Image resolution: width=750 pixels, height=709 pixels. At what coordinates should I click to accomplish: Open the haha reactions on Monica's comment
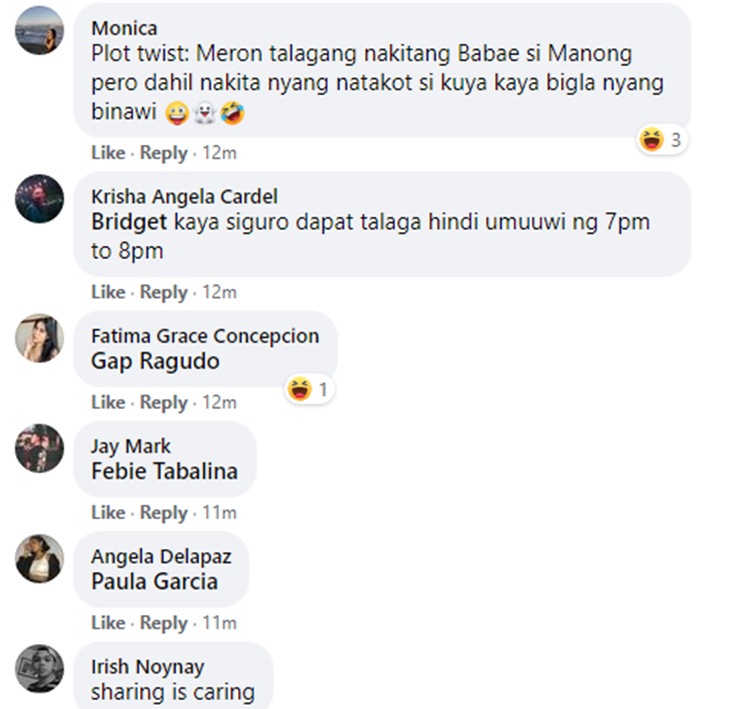[662, 140]
